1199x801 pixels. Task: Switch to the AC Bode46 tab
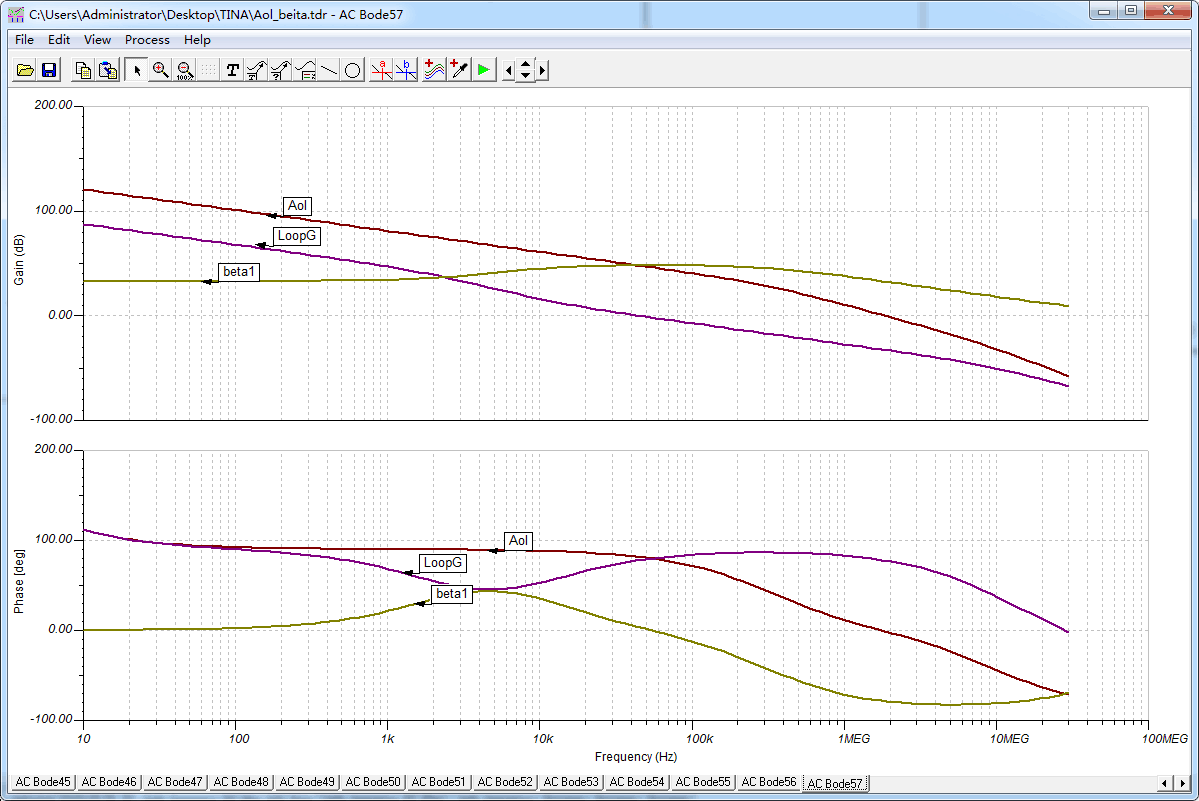[109, 782]
